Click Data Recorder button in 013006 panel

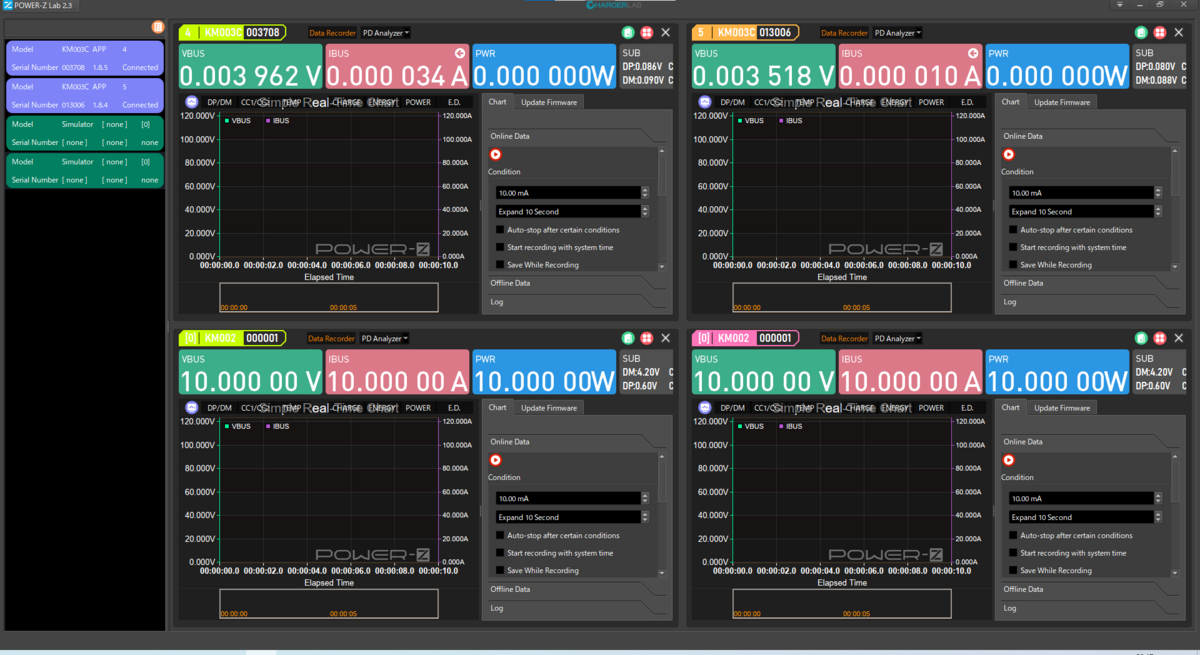(x=844, y=33)
